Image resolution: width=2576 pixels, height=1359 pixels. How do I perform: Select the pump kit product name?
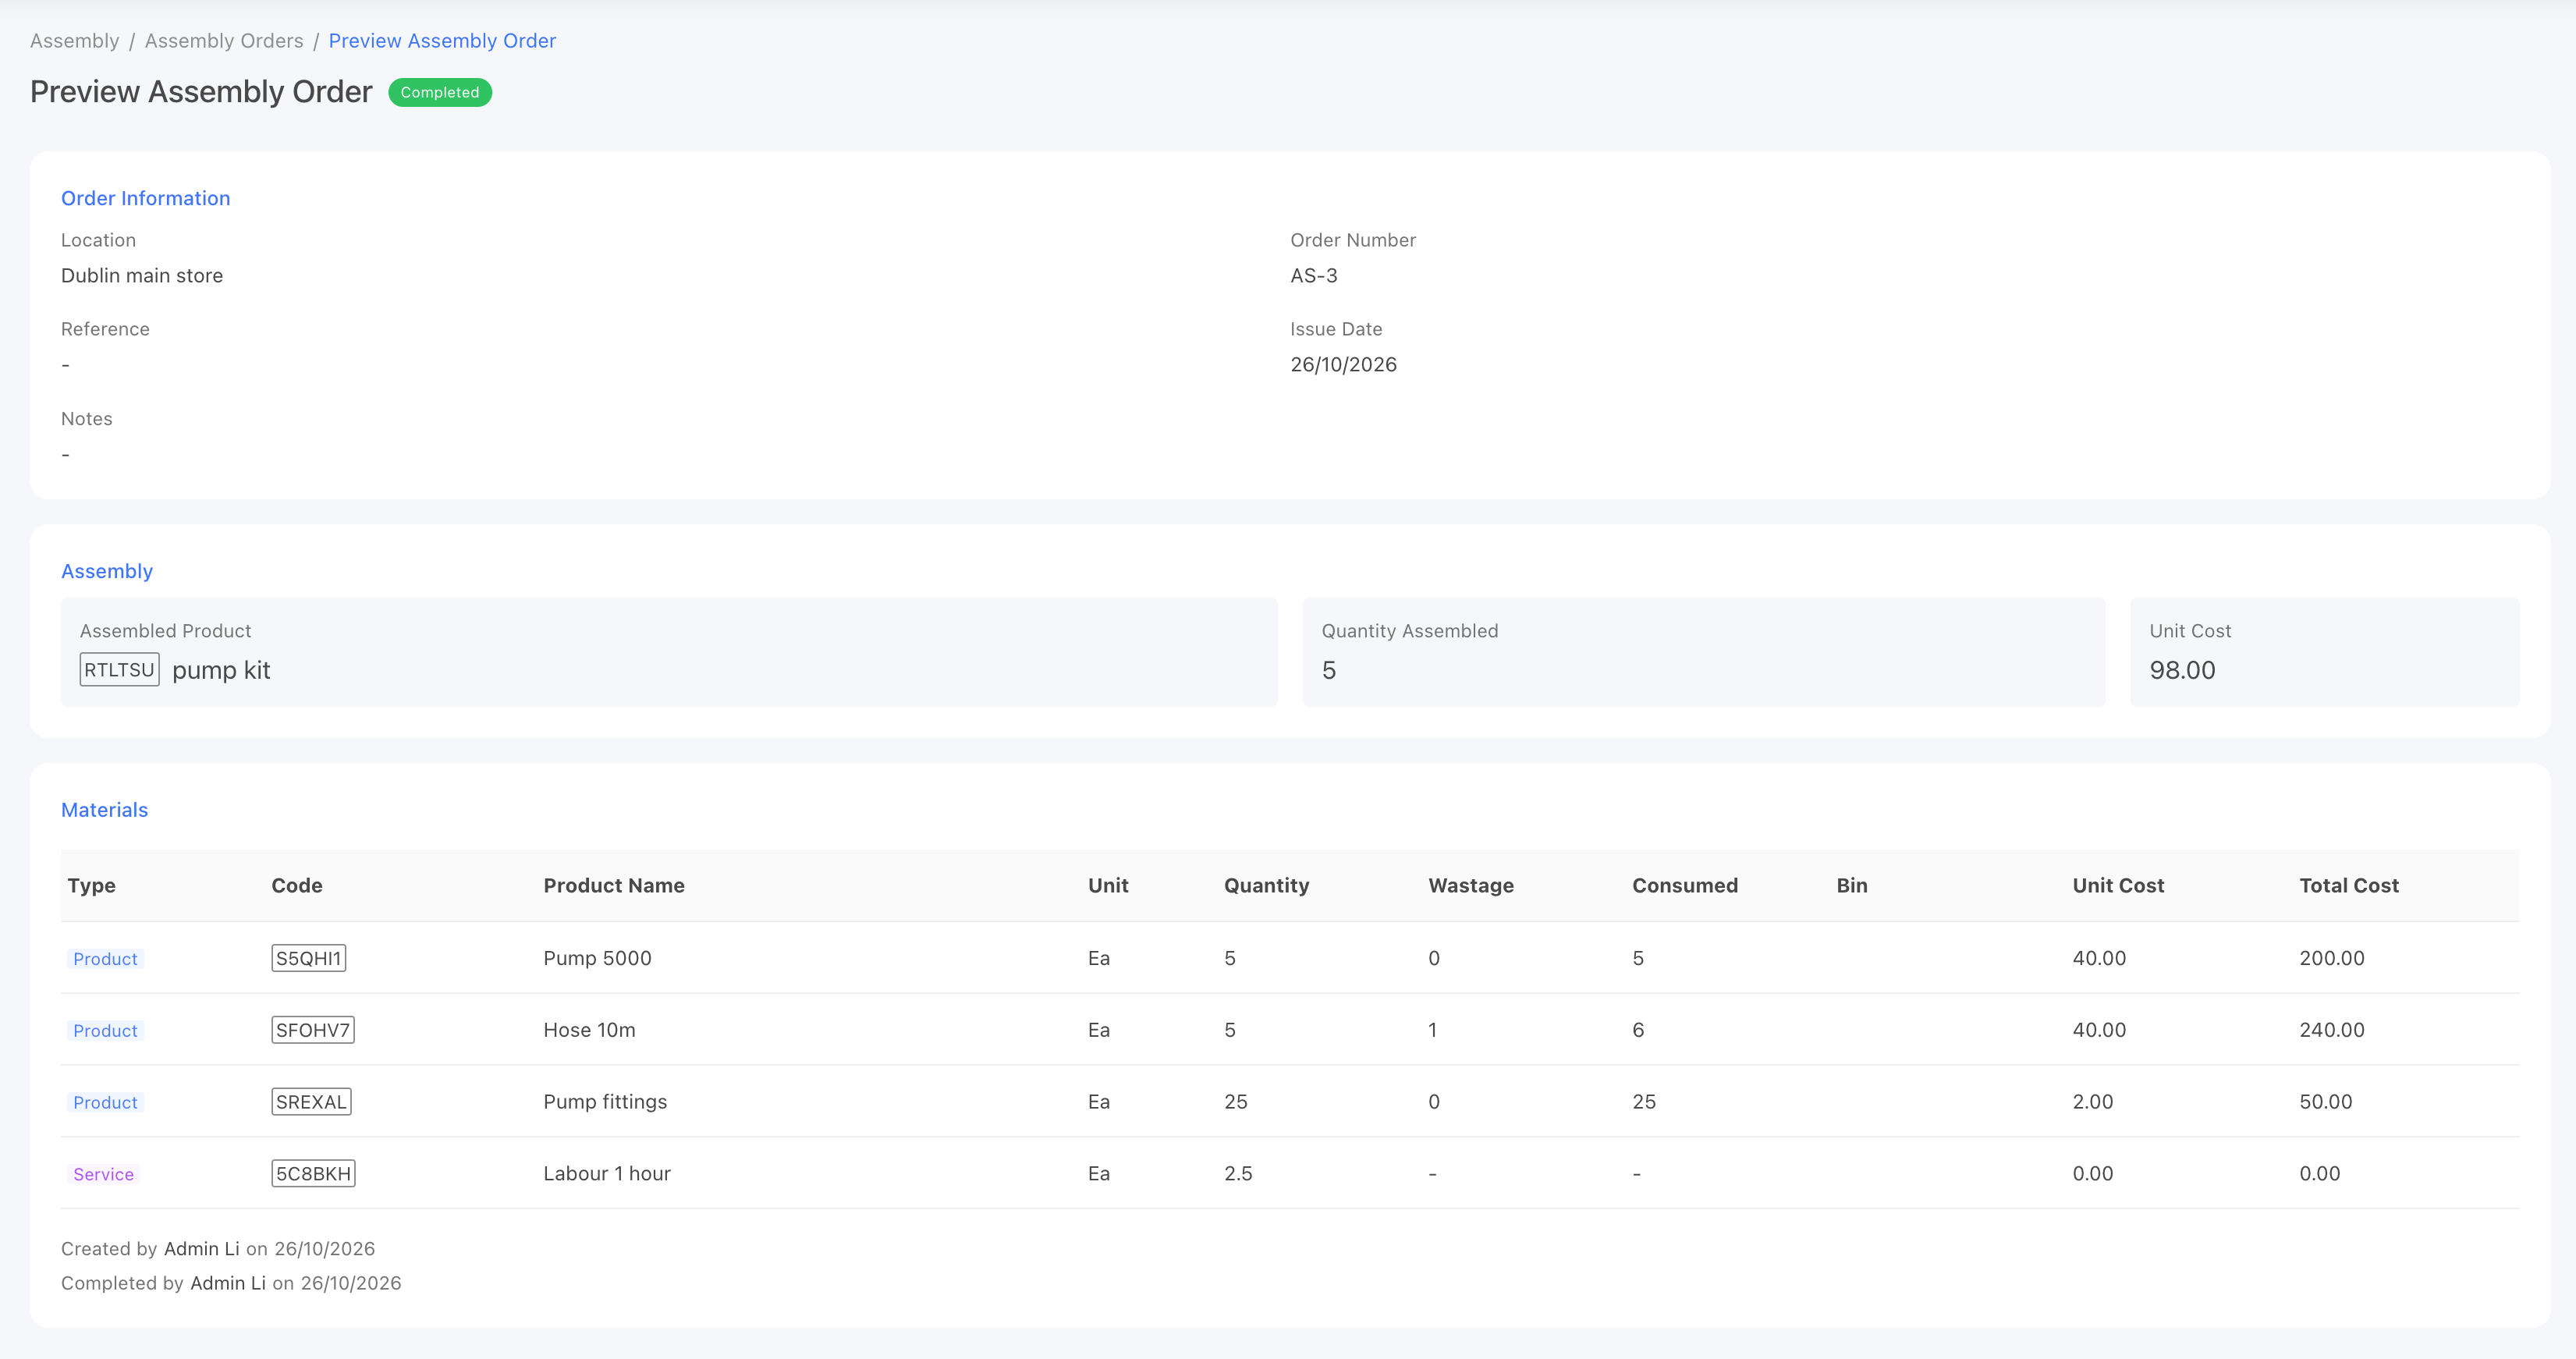click(x=221, y=670)
